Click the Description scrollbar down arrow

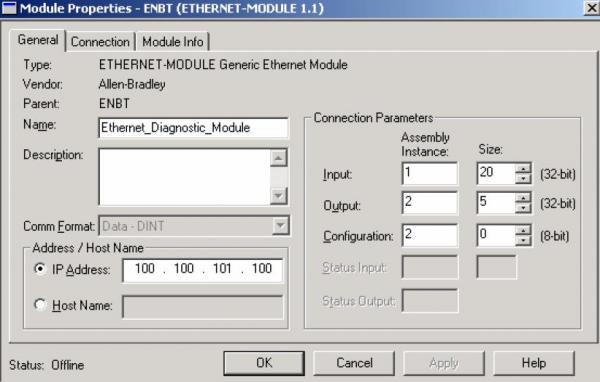(279, 196)
